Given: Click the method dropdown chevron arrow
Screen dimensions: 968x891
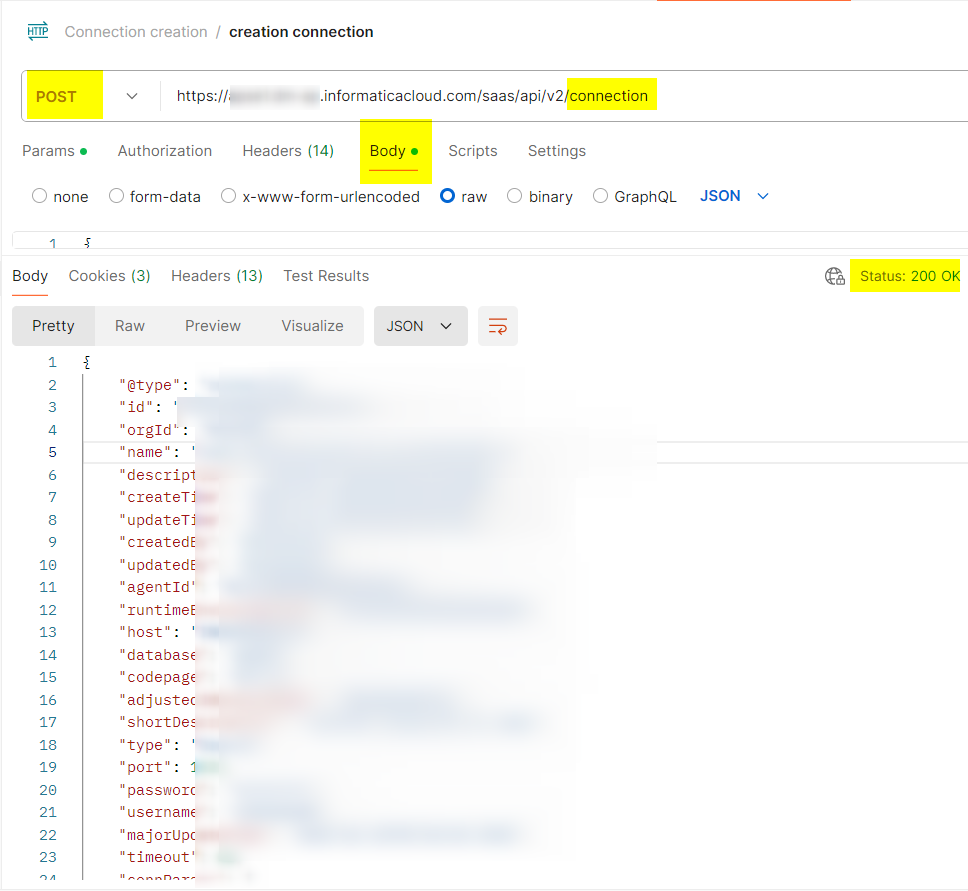Looking at the screenshot, I should (131, 96).
